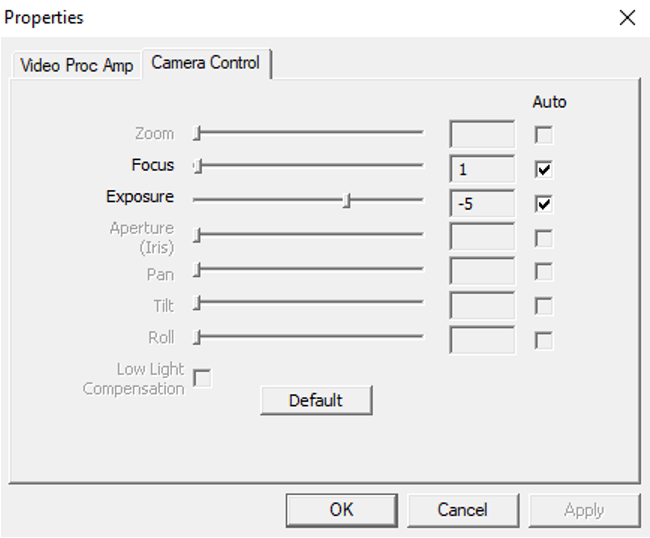This screenshot has height=538, width=650.
Task: Uncheck the Exposure Auto checkbox
Action: 543,204
